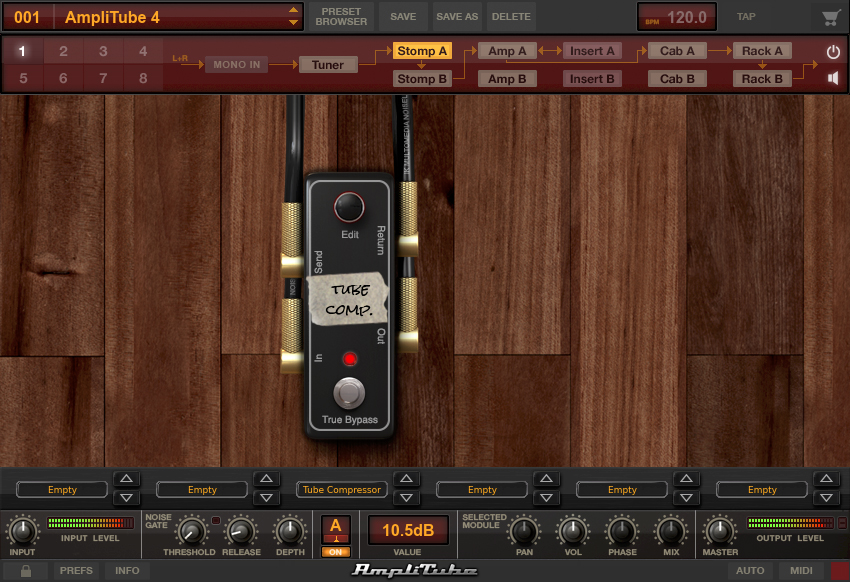Click the SAVE button

tap(403, 17)
